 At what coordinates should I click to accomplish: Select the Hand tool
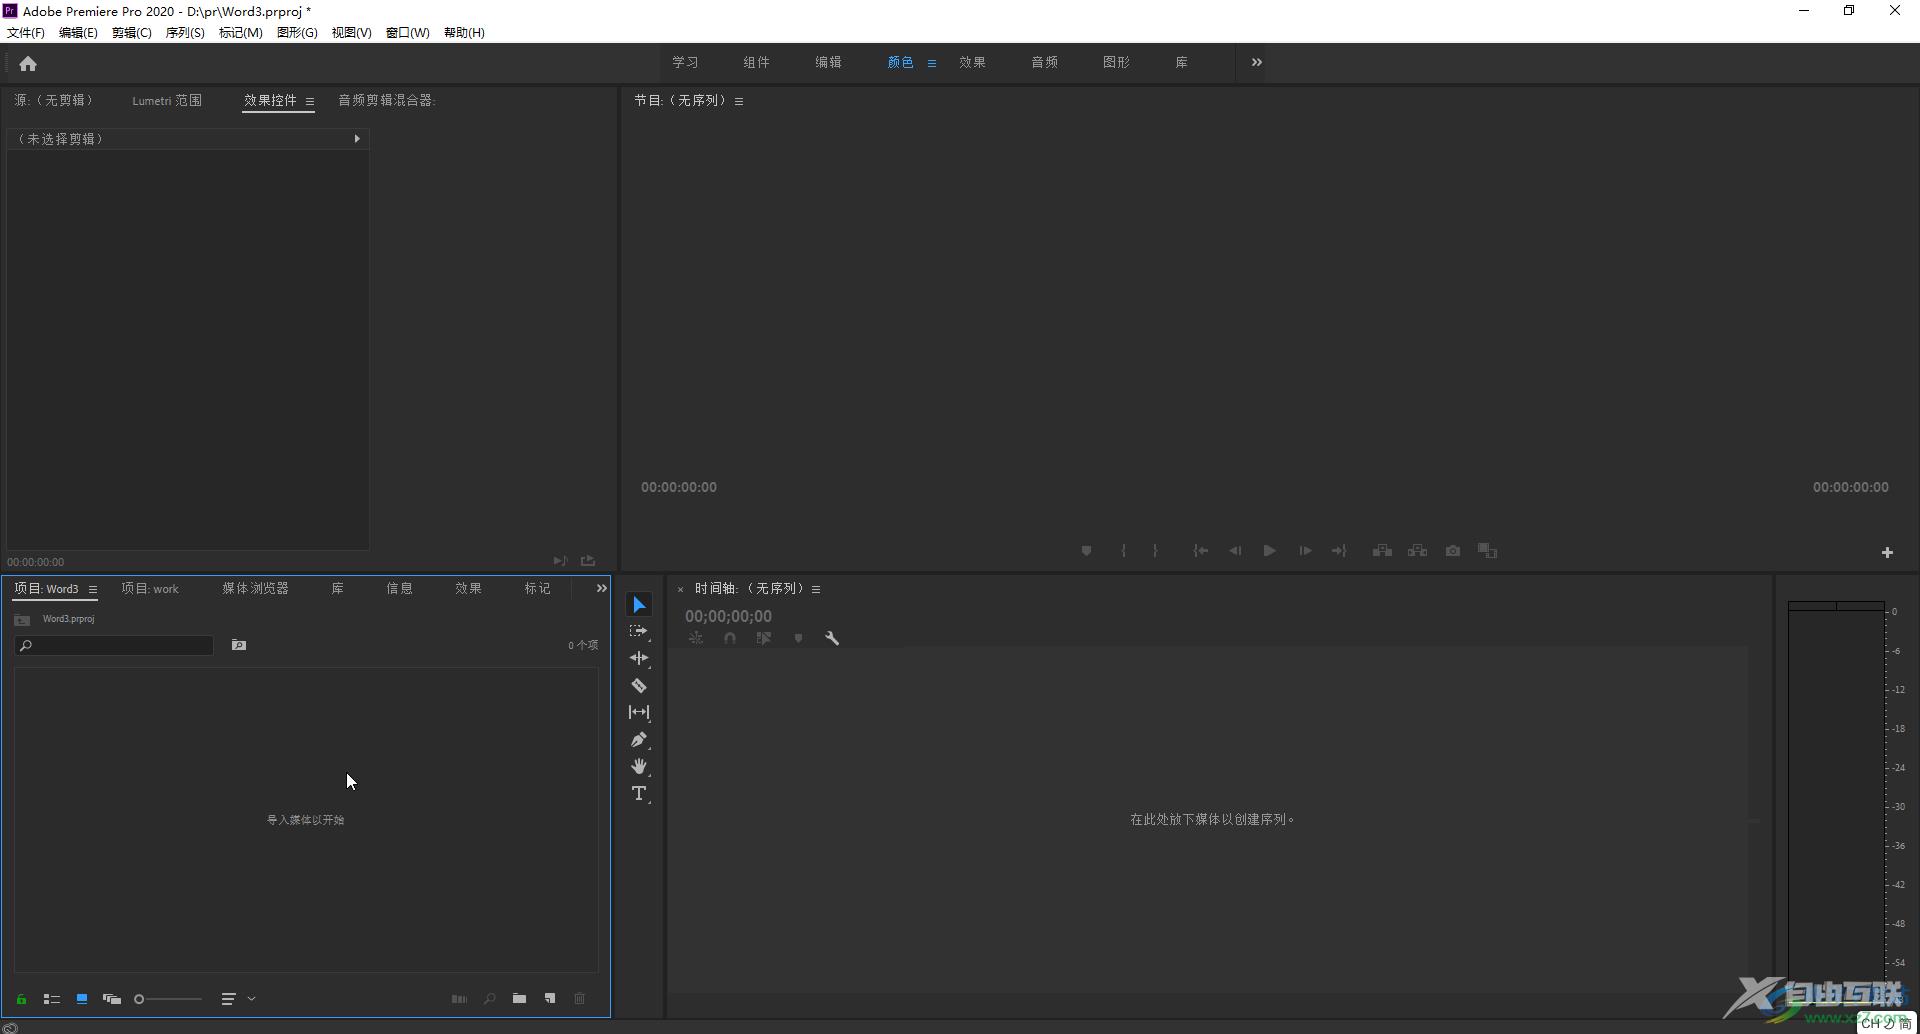(x=639, y=767)
